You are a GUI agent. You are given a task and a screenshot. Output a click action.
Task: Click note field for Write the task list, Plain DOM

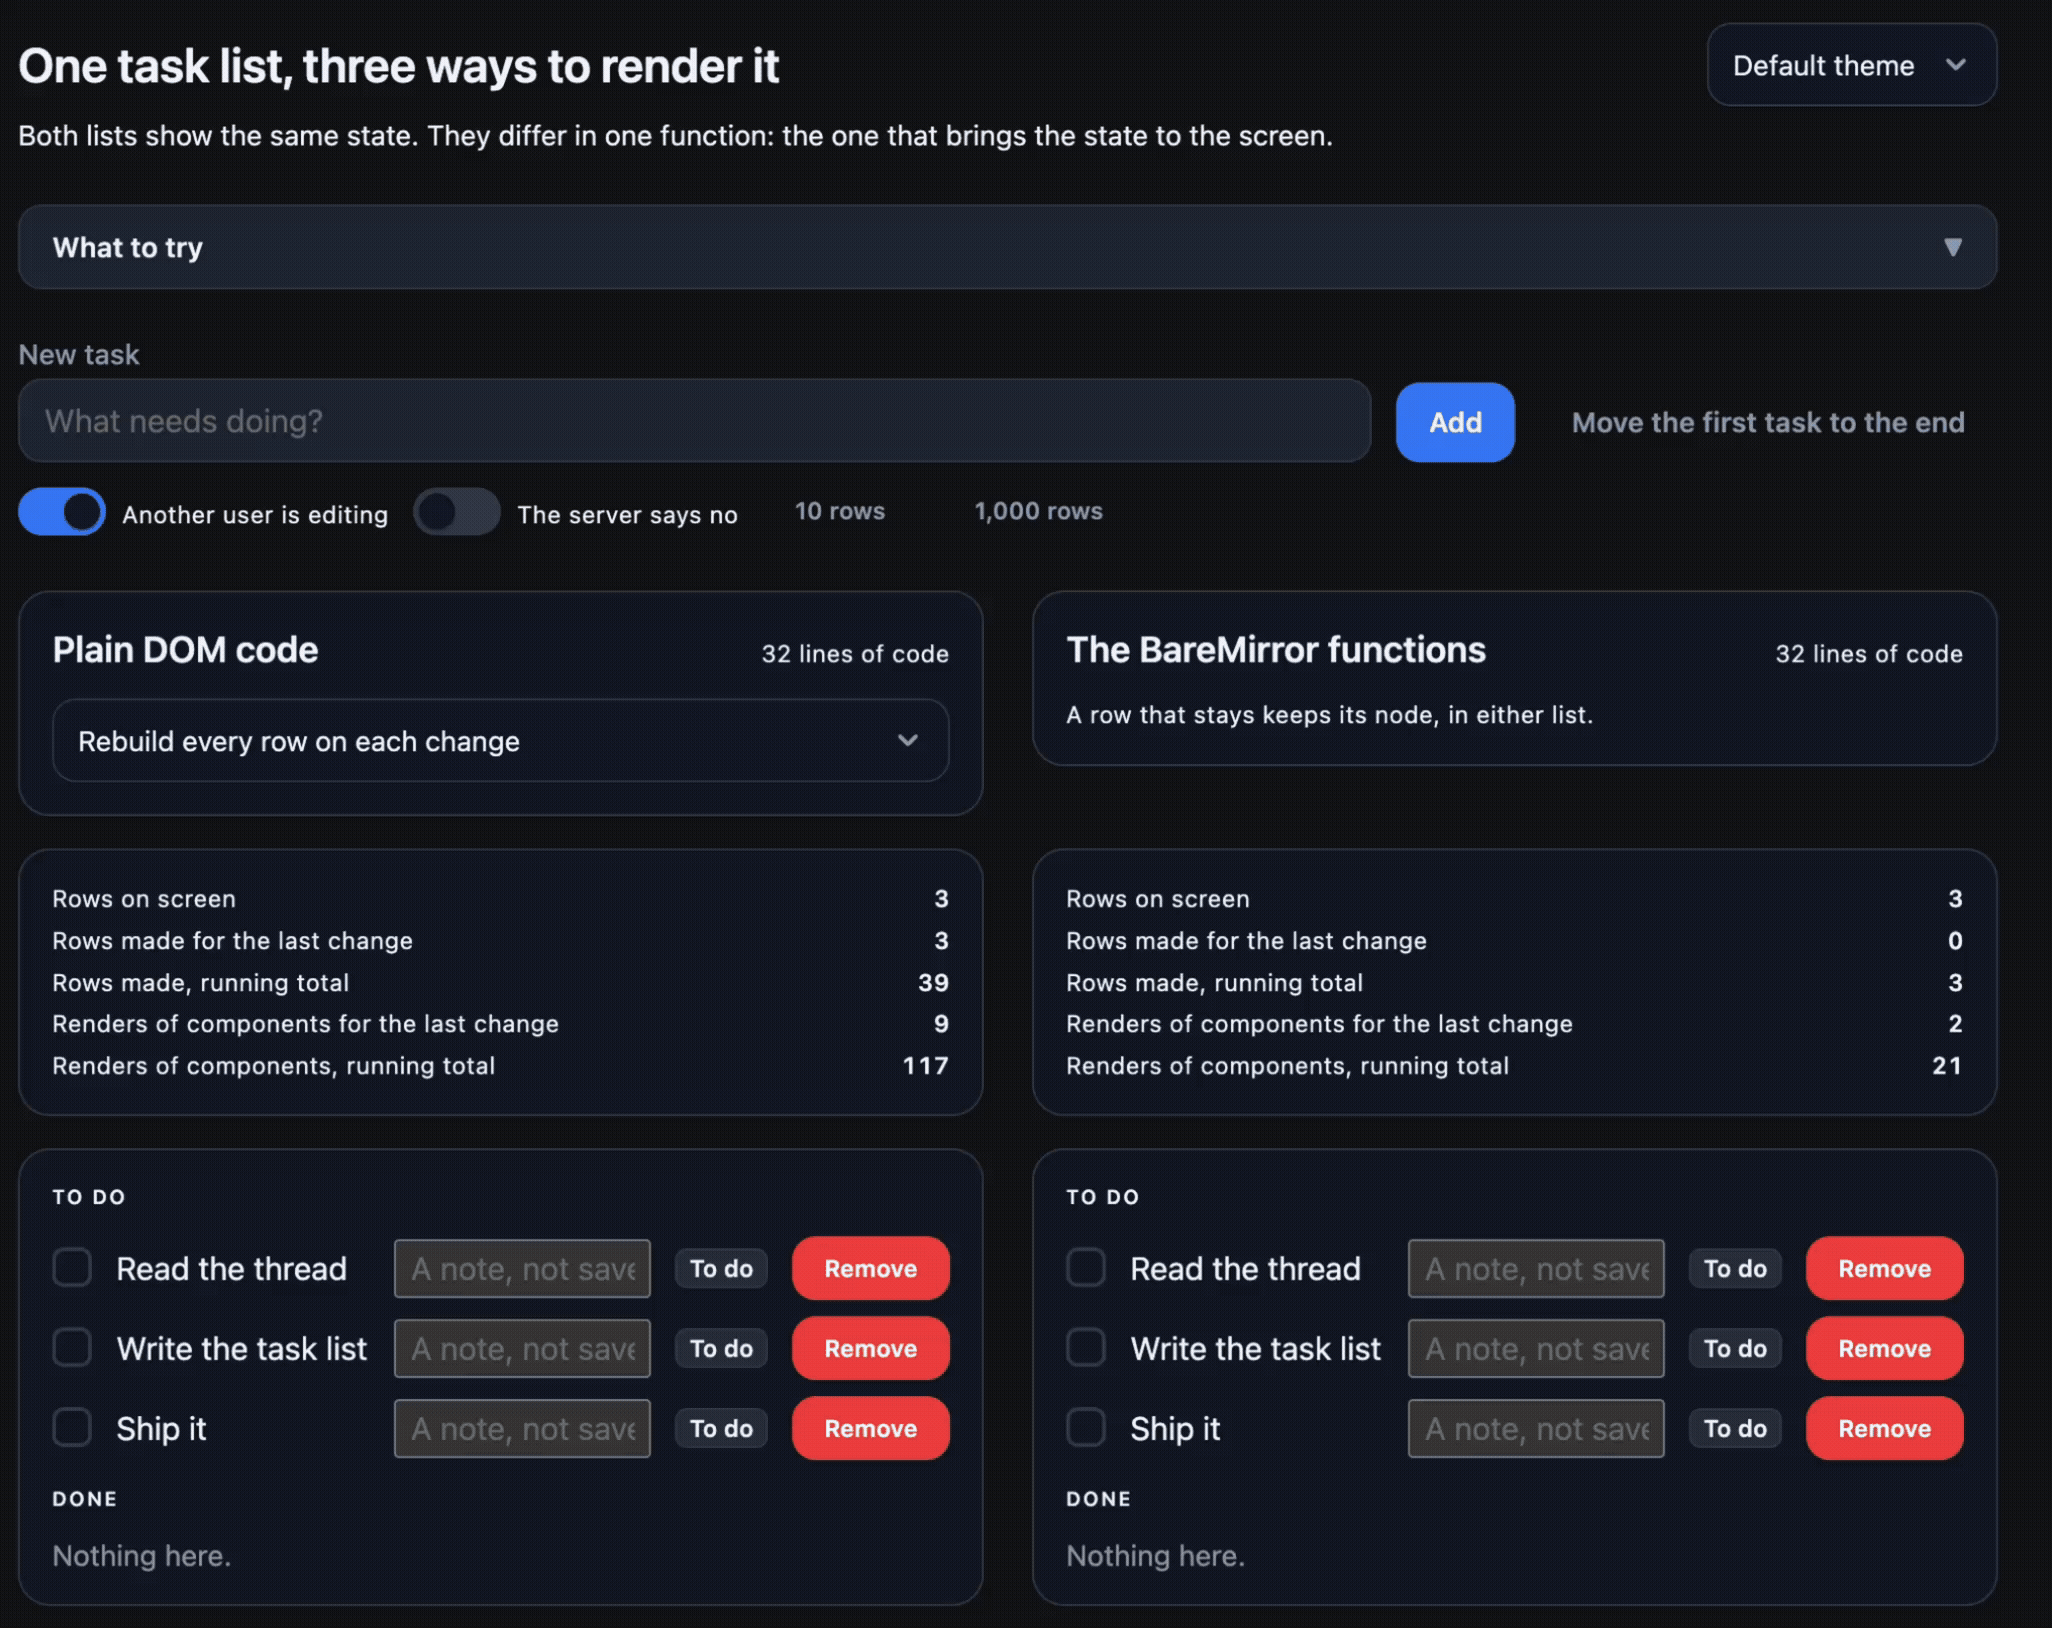pyautogui.click(x=522, y=1348)
